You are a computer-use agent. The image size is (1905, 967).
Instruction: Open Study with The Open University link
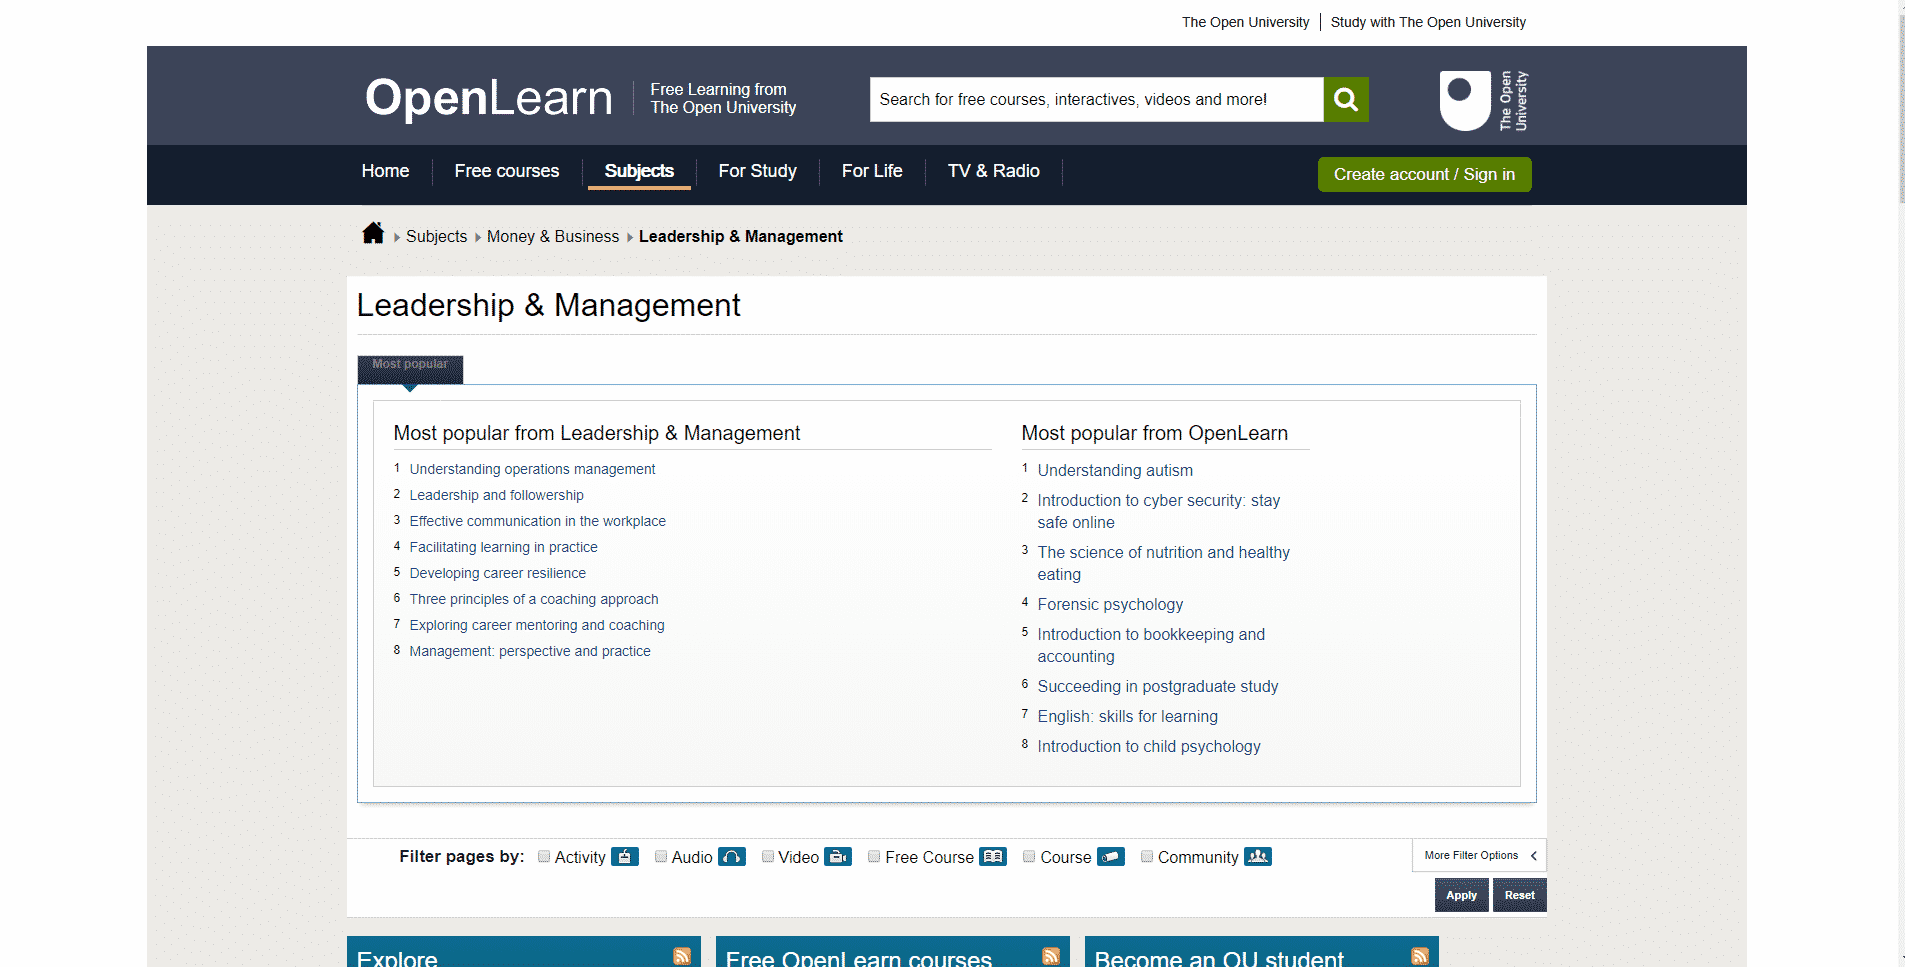(1428, 22)
